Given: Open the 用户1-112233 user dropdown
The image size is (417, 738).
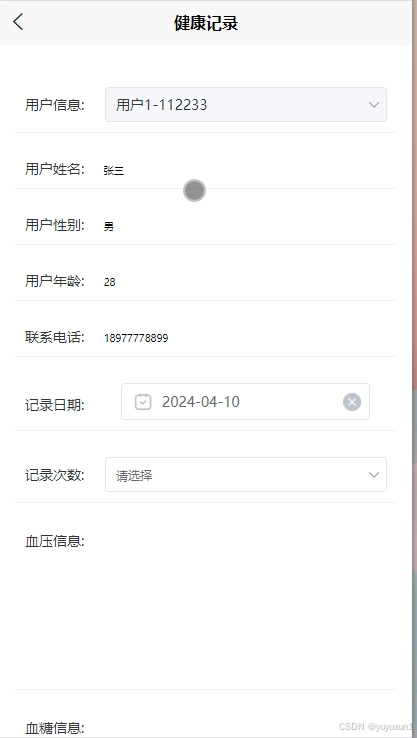Looking at the screenshot, I should [x=246, y=104].
